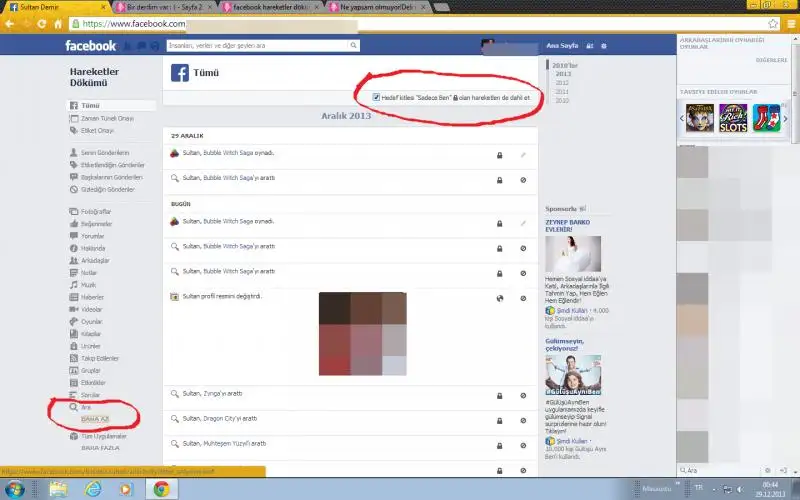Jump to 2012 in the year timeline
Image resolution: width=800 pixels, height=500 pixels.
point(562,83)
